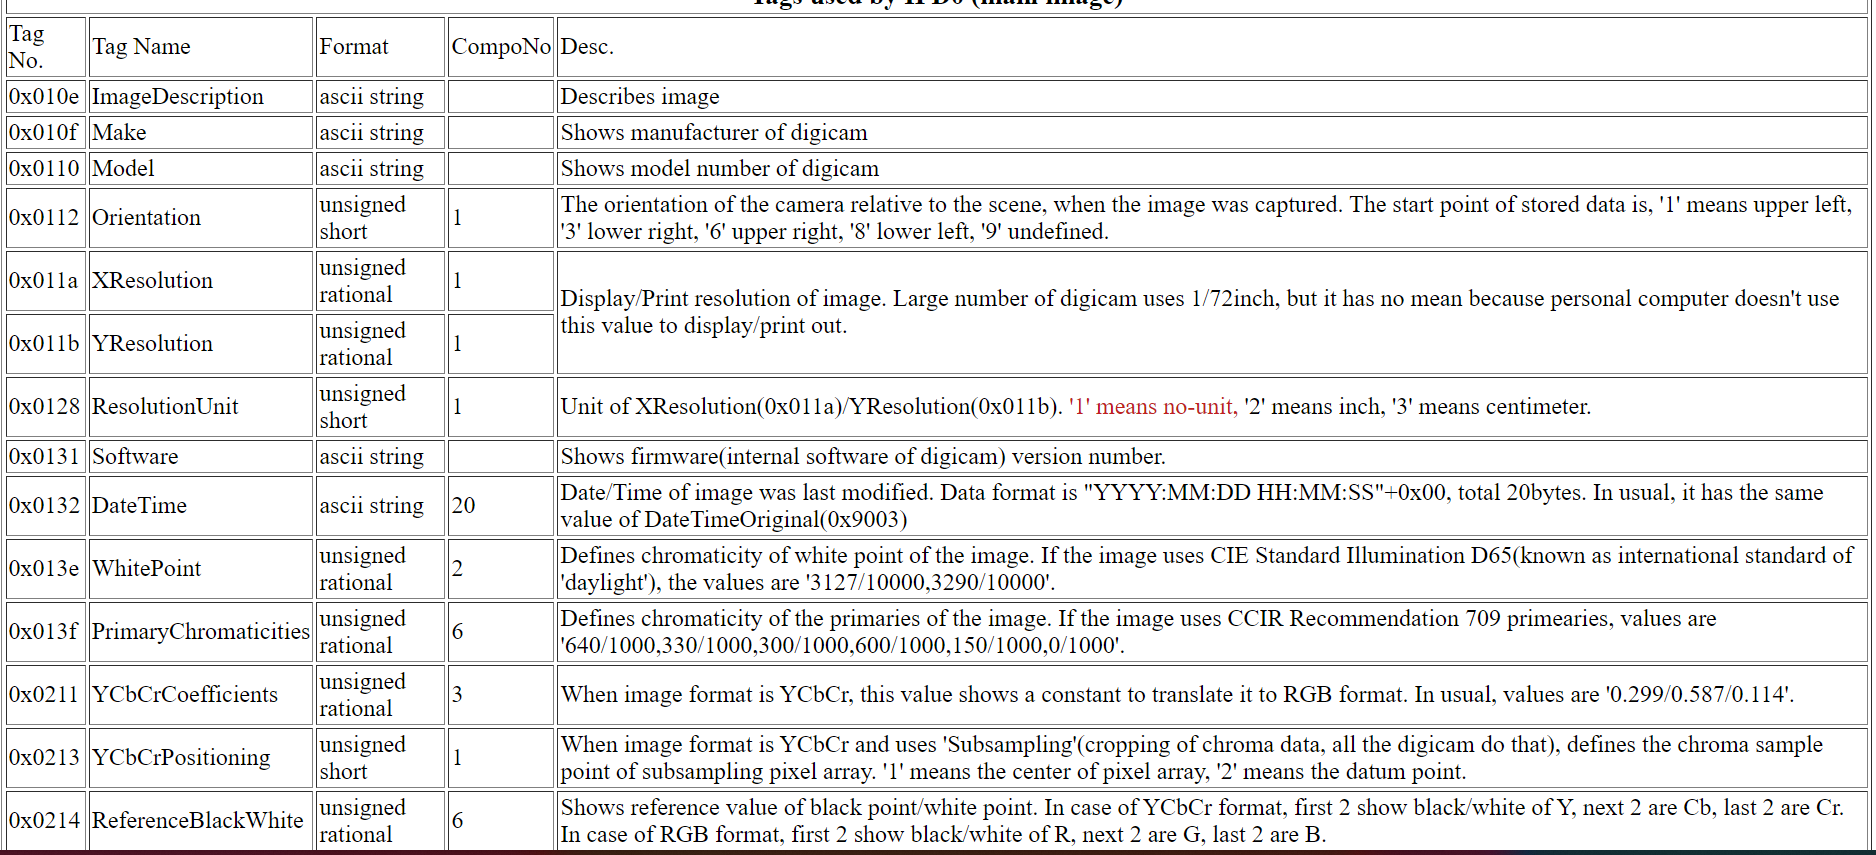The image size is (1876, 855).
Task: Select the Make tag name cell
Action: click(x=201, y=133)
